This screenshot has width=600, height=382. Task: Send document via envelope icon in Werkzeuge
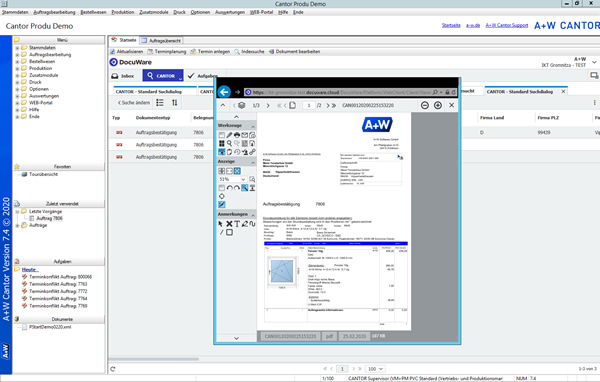245,135
